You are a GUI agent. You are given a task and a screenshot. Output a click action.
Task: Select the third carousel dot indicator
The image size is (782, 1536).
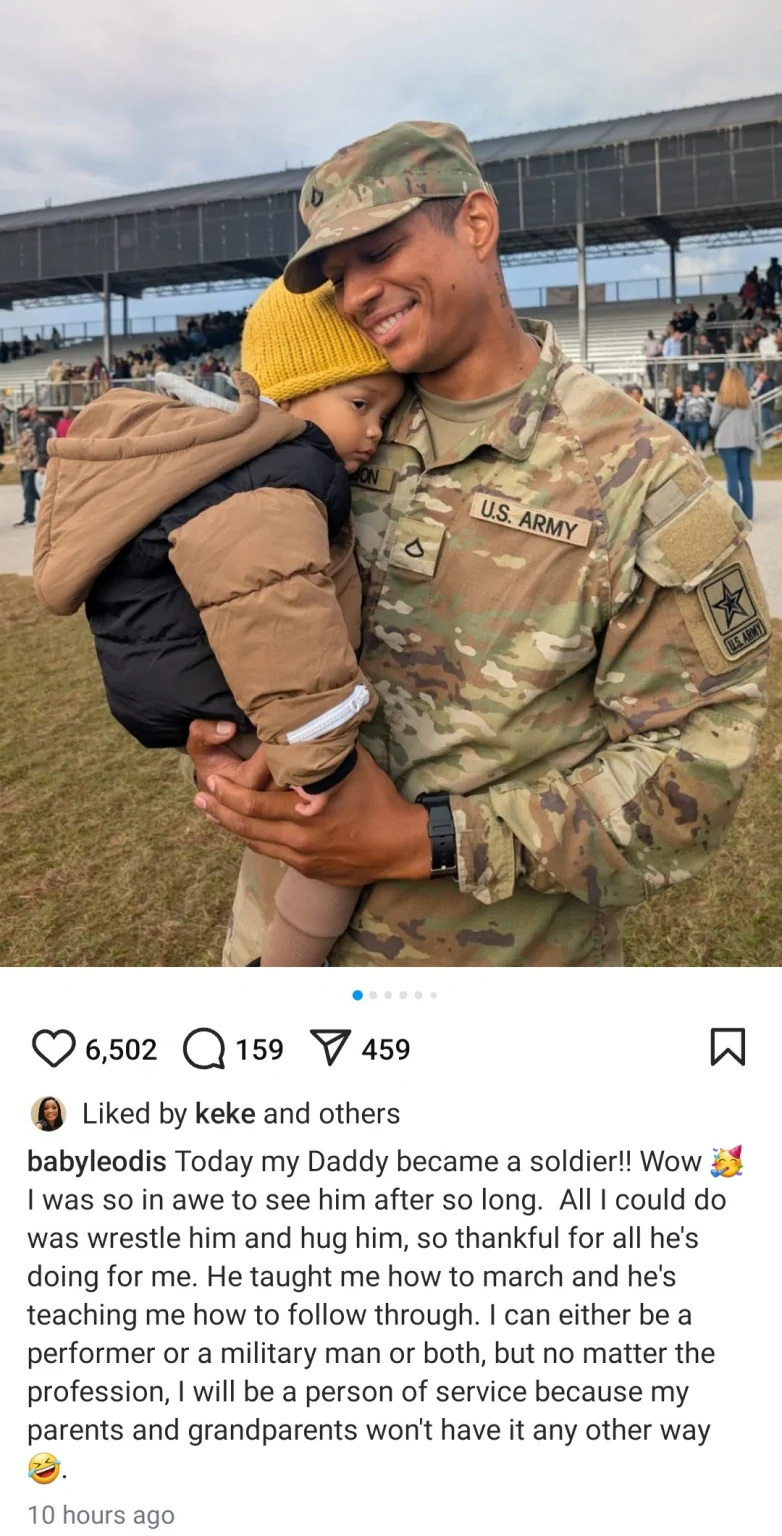(x=388, y=995)
